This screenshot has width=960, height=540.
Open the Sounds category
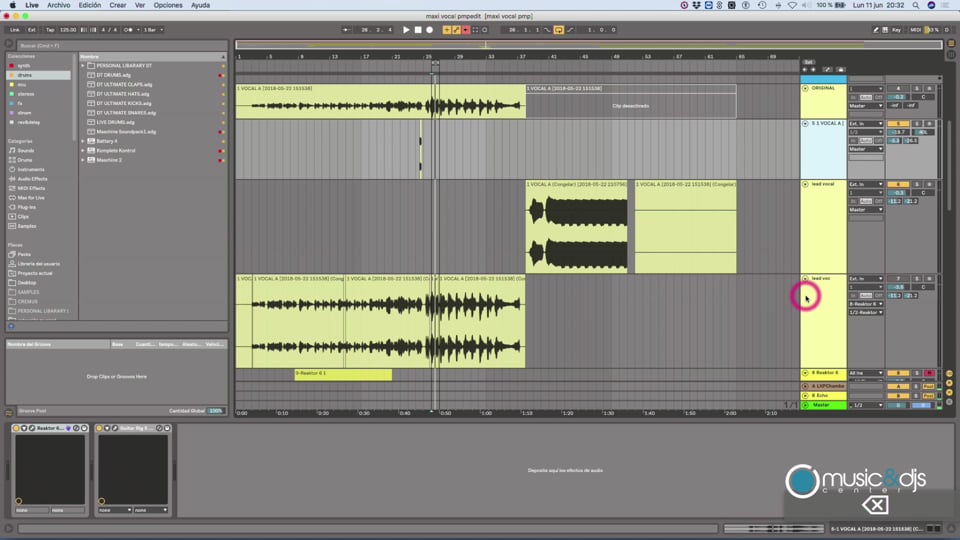(x=25, y=150)
